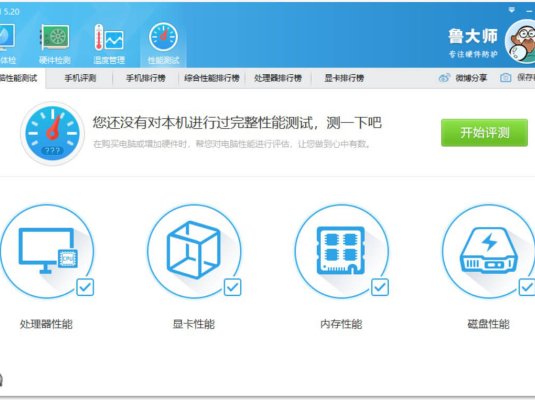Uncheck the 显卡性能 checkbox
The width and height of the screenshot is (535, 400).
tap(233, 287)
